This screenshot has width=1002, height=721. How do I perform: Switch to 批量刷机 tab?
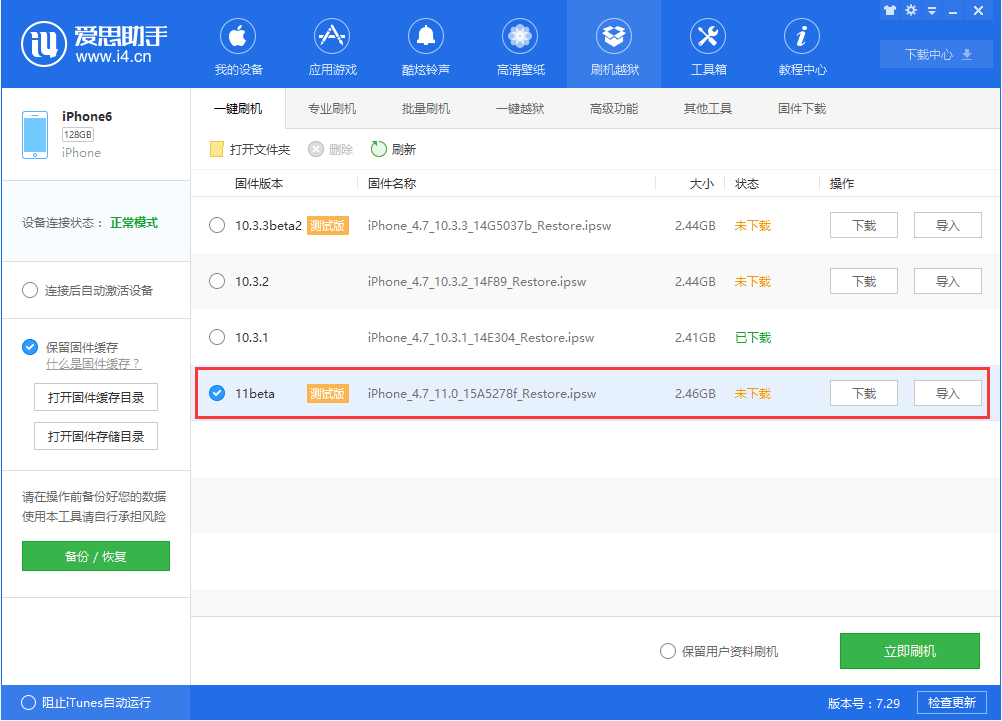click(x=426, y=109)
